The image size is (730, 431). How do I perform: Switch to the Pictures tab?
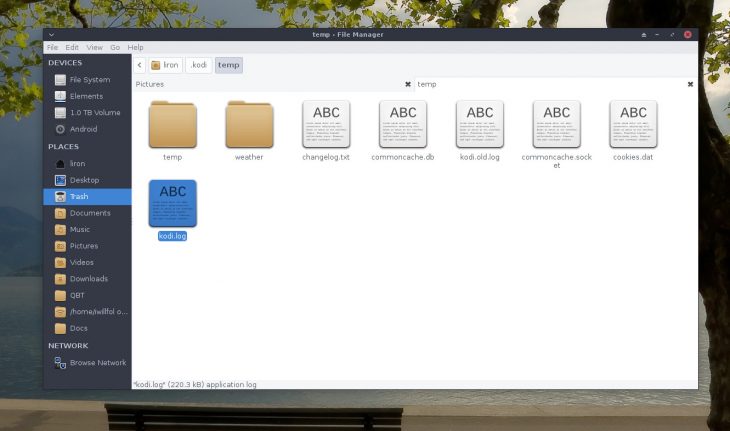point(150,84)
